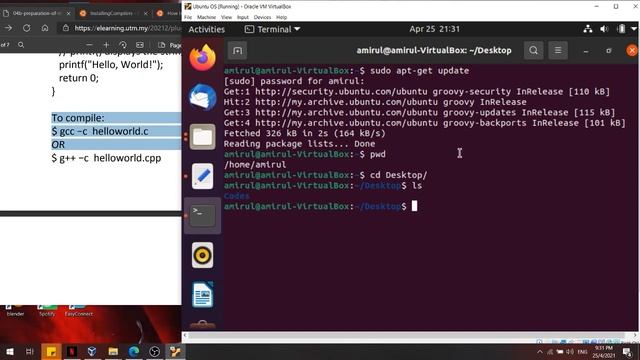Open the VirtualBox View menu
Viewport: 640px width, 360px height.
(226, 17)
